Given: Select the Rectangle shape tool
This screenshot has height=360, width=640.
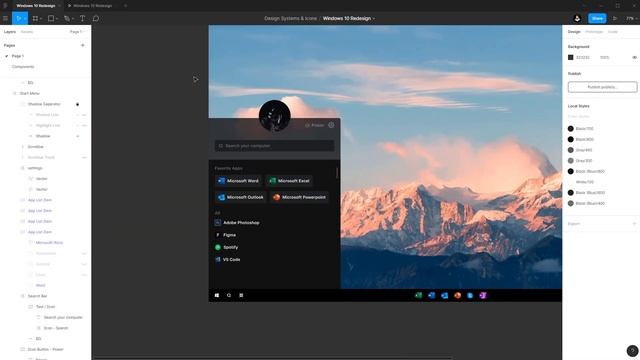Looking at the screenshot, I should click(51, 18).
